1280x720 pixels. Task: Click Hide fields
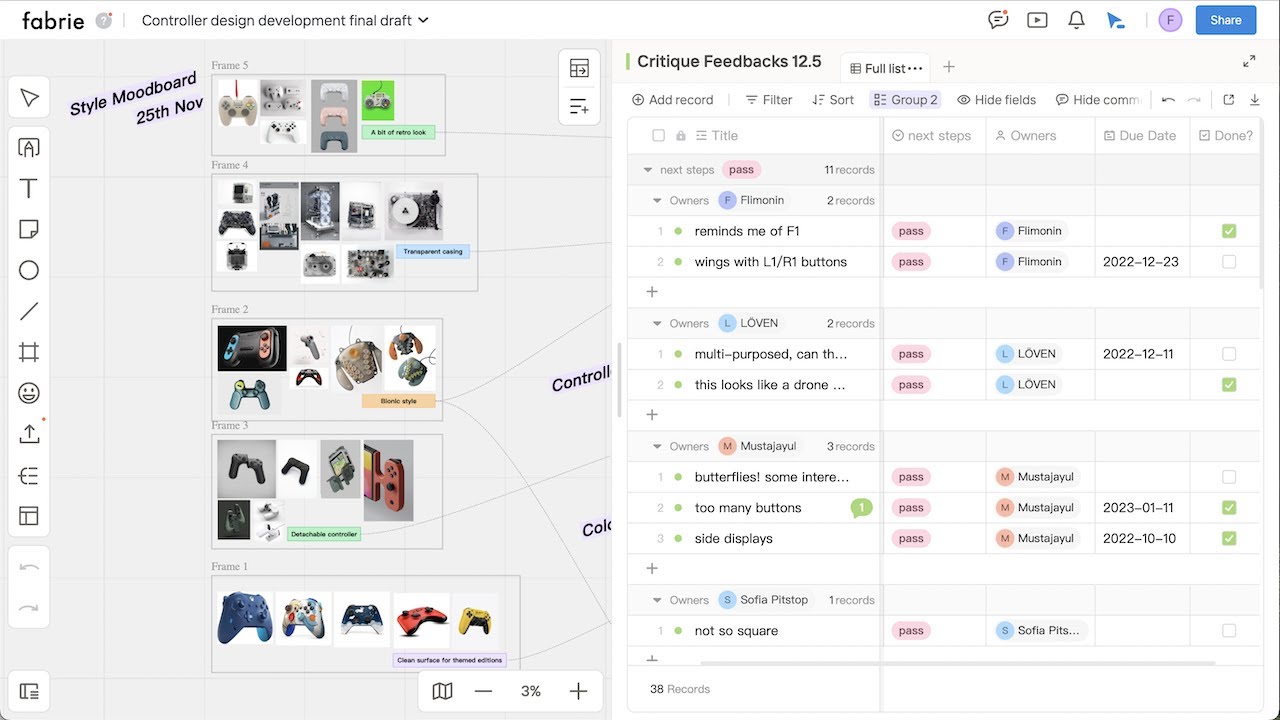[x=997, y=100]
